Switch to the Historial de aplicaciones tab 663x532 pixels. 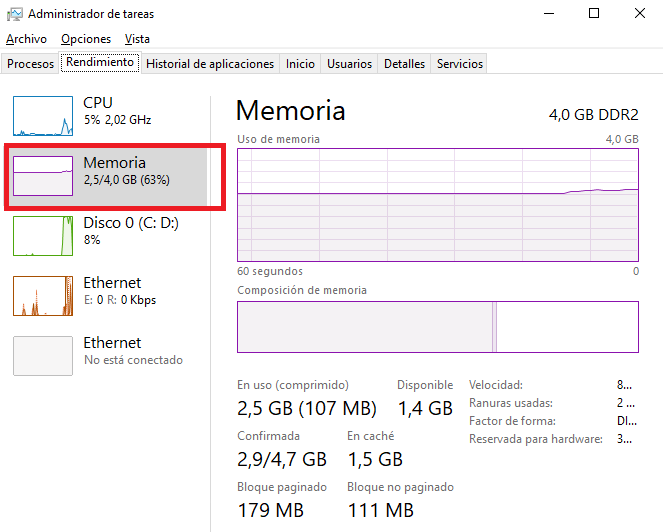[x=210, y=64]
